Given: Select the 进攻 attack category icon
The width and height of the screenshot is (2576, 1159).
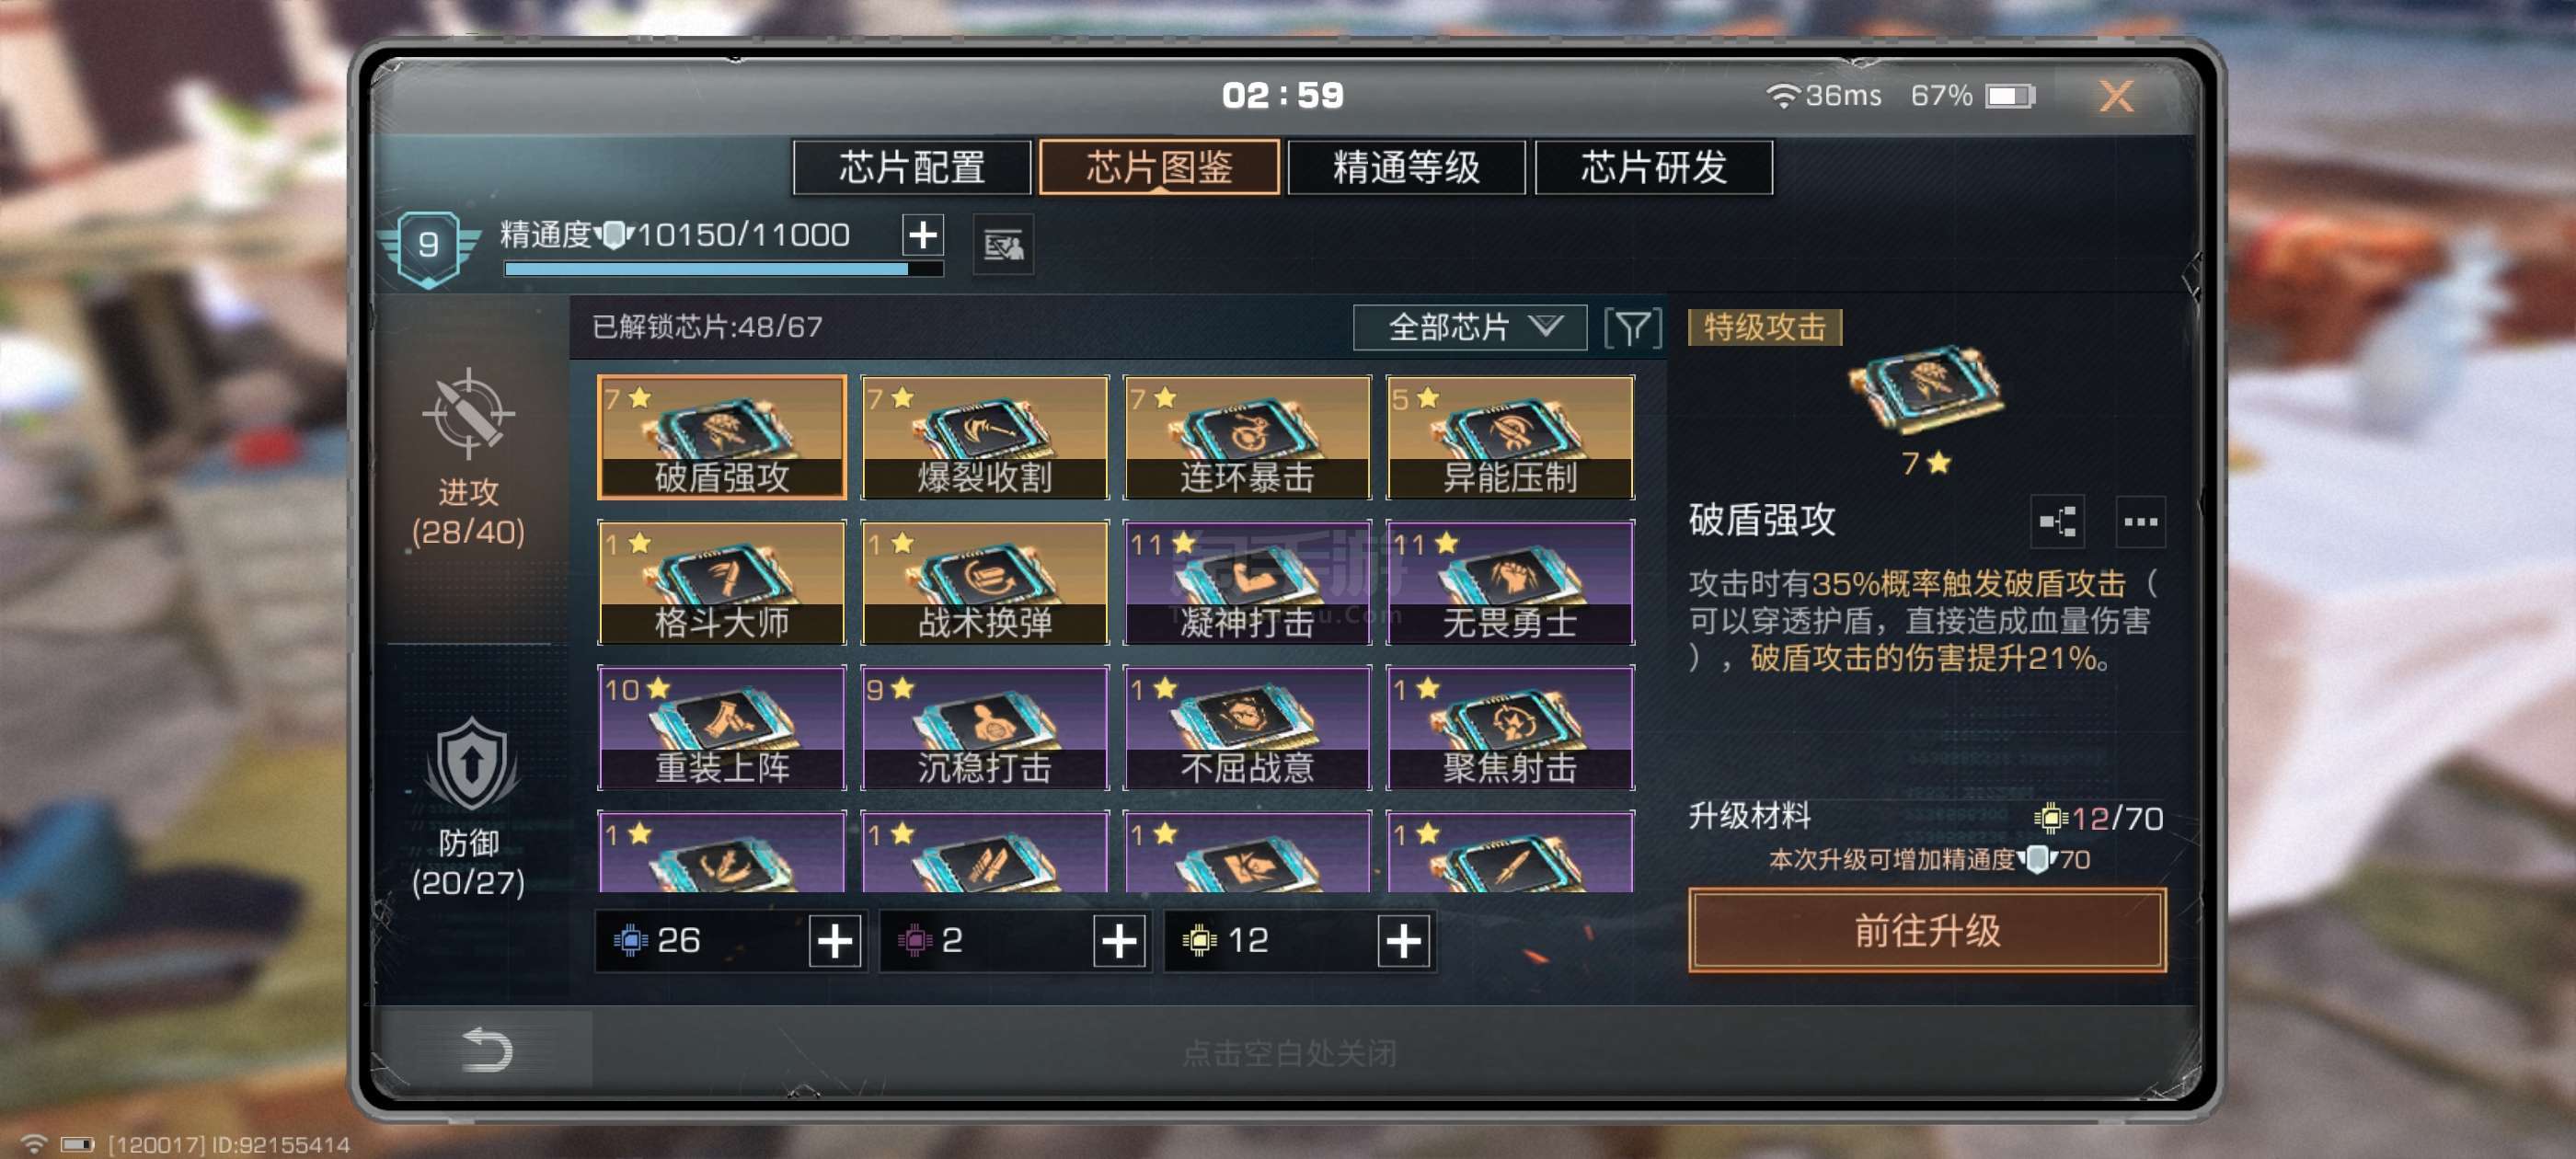Looking at the screenshot, I should [x=468, y=412].
